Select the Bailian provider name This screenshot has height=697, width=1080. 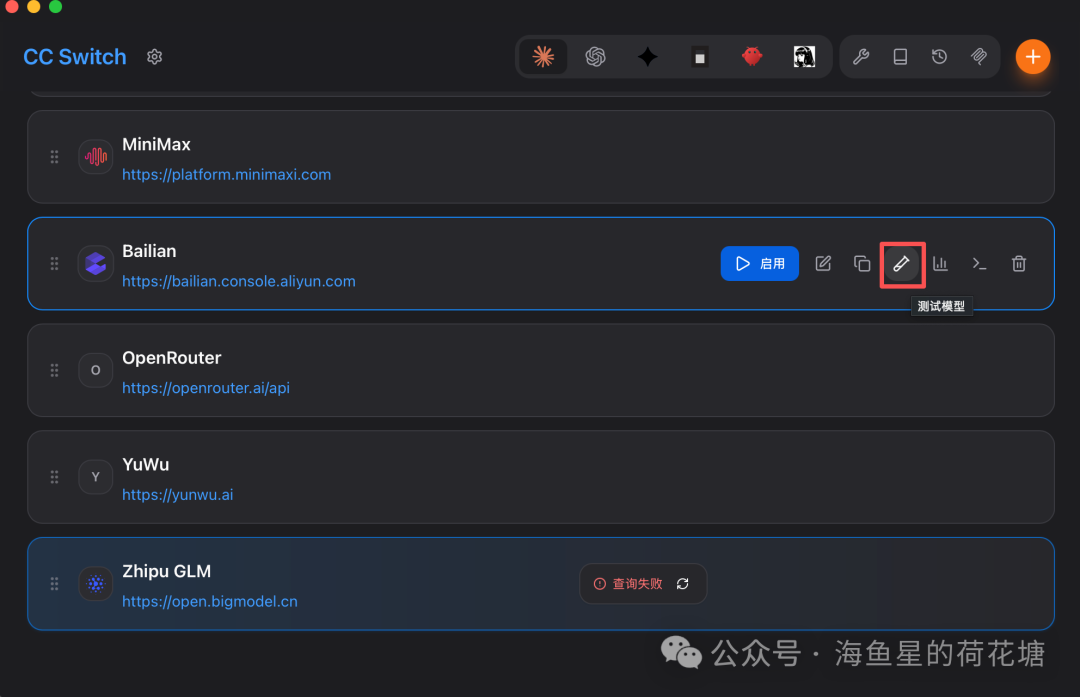pyautogui.click(x=149, y=251)
